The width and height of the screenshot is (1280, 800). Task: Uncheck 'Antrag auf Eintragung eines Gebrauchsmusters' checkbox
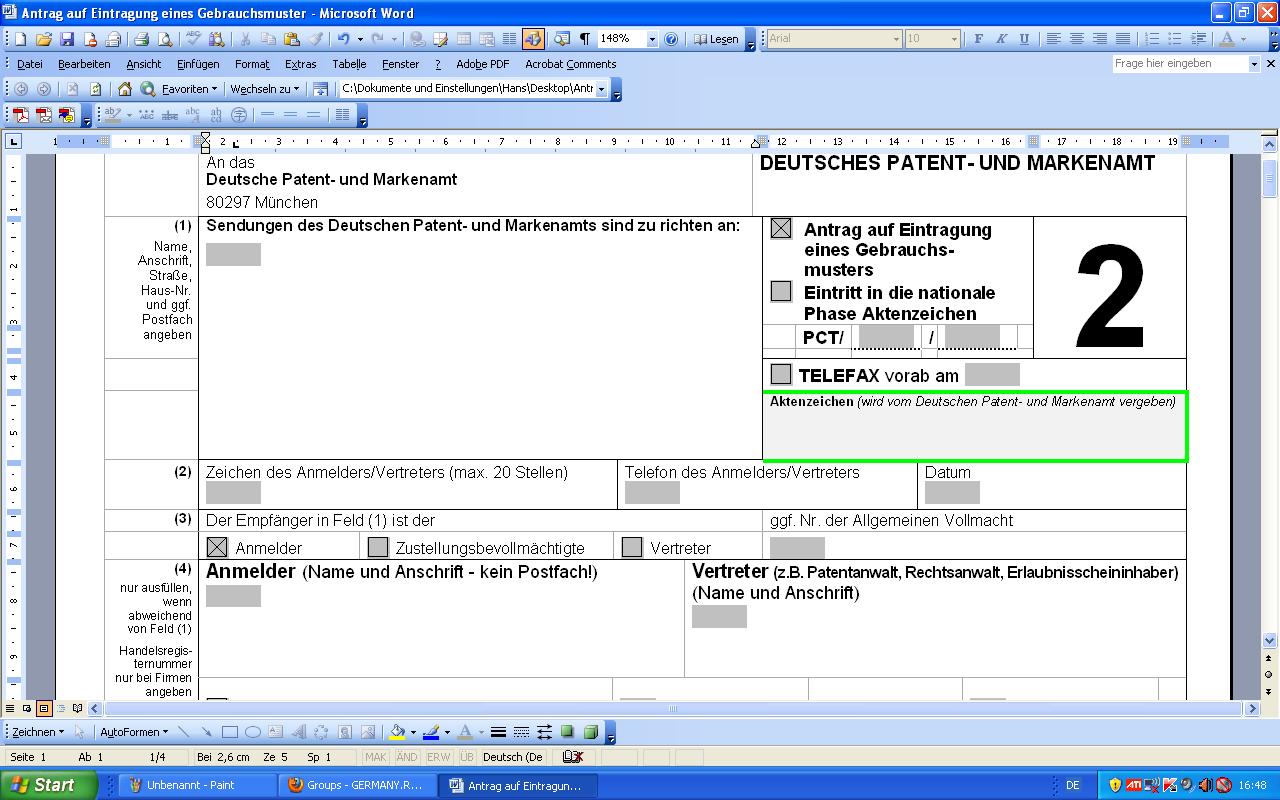pos(781,229)
